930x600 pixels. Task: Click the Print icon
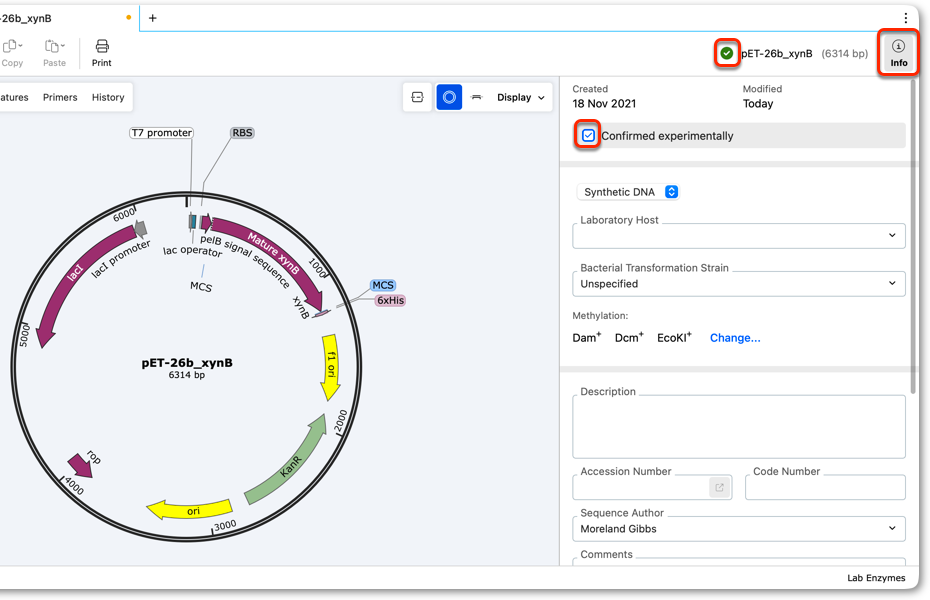point(102,46)
